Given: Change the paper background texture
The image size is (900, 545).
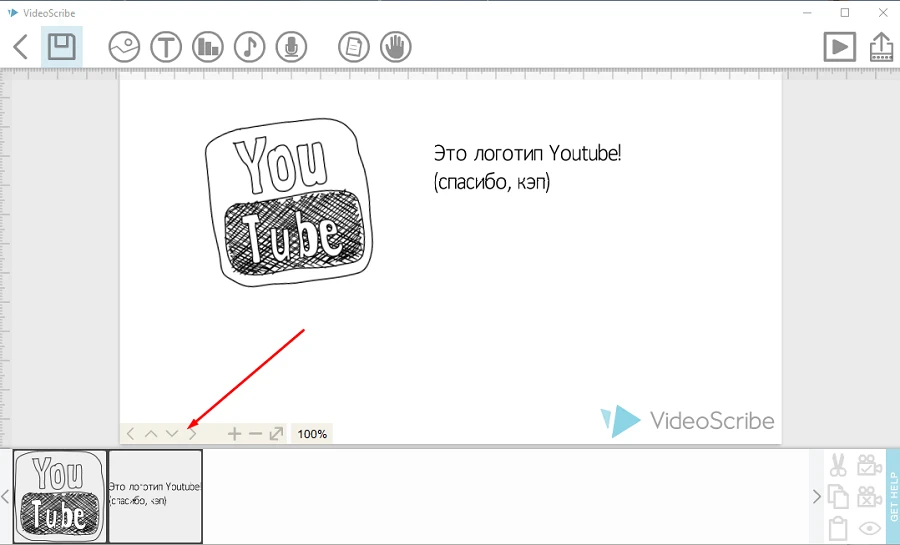Looking at the screenshot, I should click(x=354, y=46).
